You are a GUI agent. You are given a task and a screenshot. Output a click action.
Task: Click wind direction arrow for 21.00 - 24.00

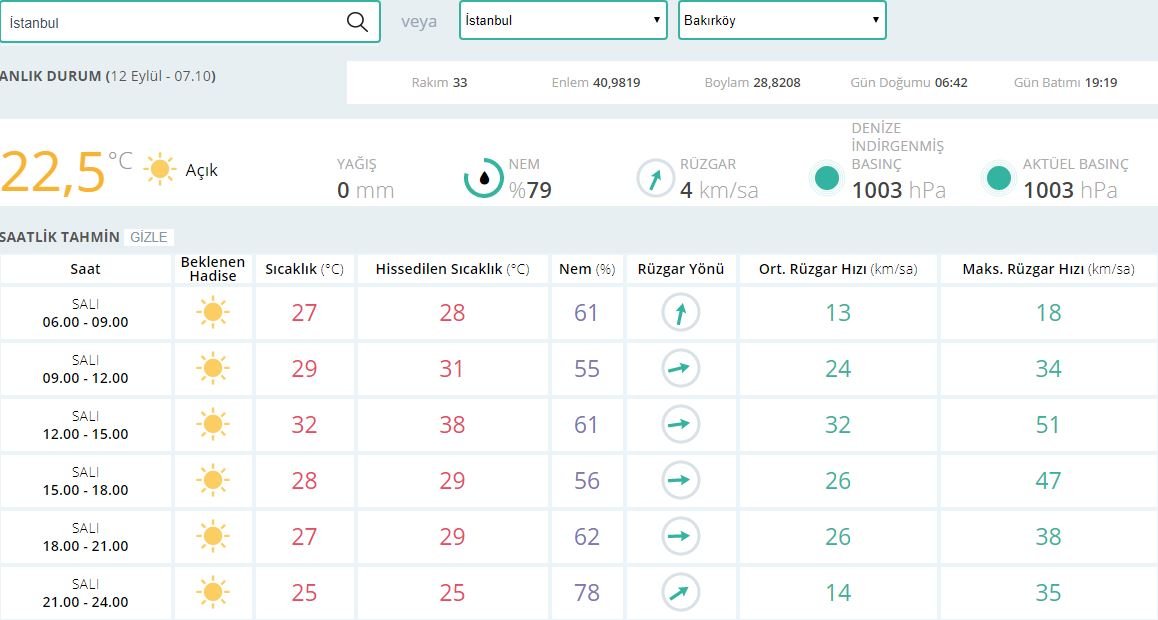[x=681, y=593]
